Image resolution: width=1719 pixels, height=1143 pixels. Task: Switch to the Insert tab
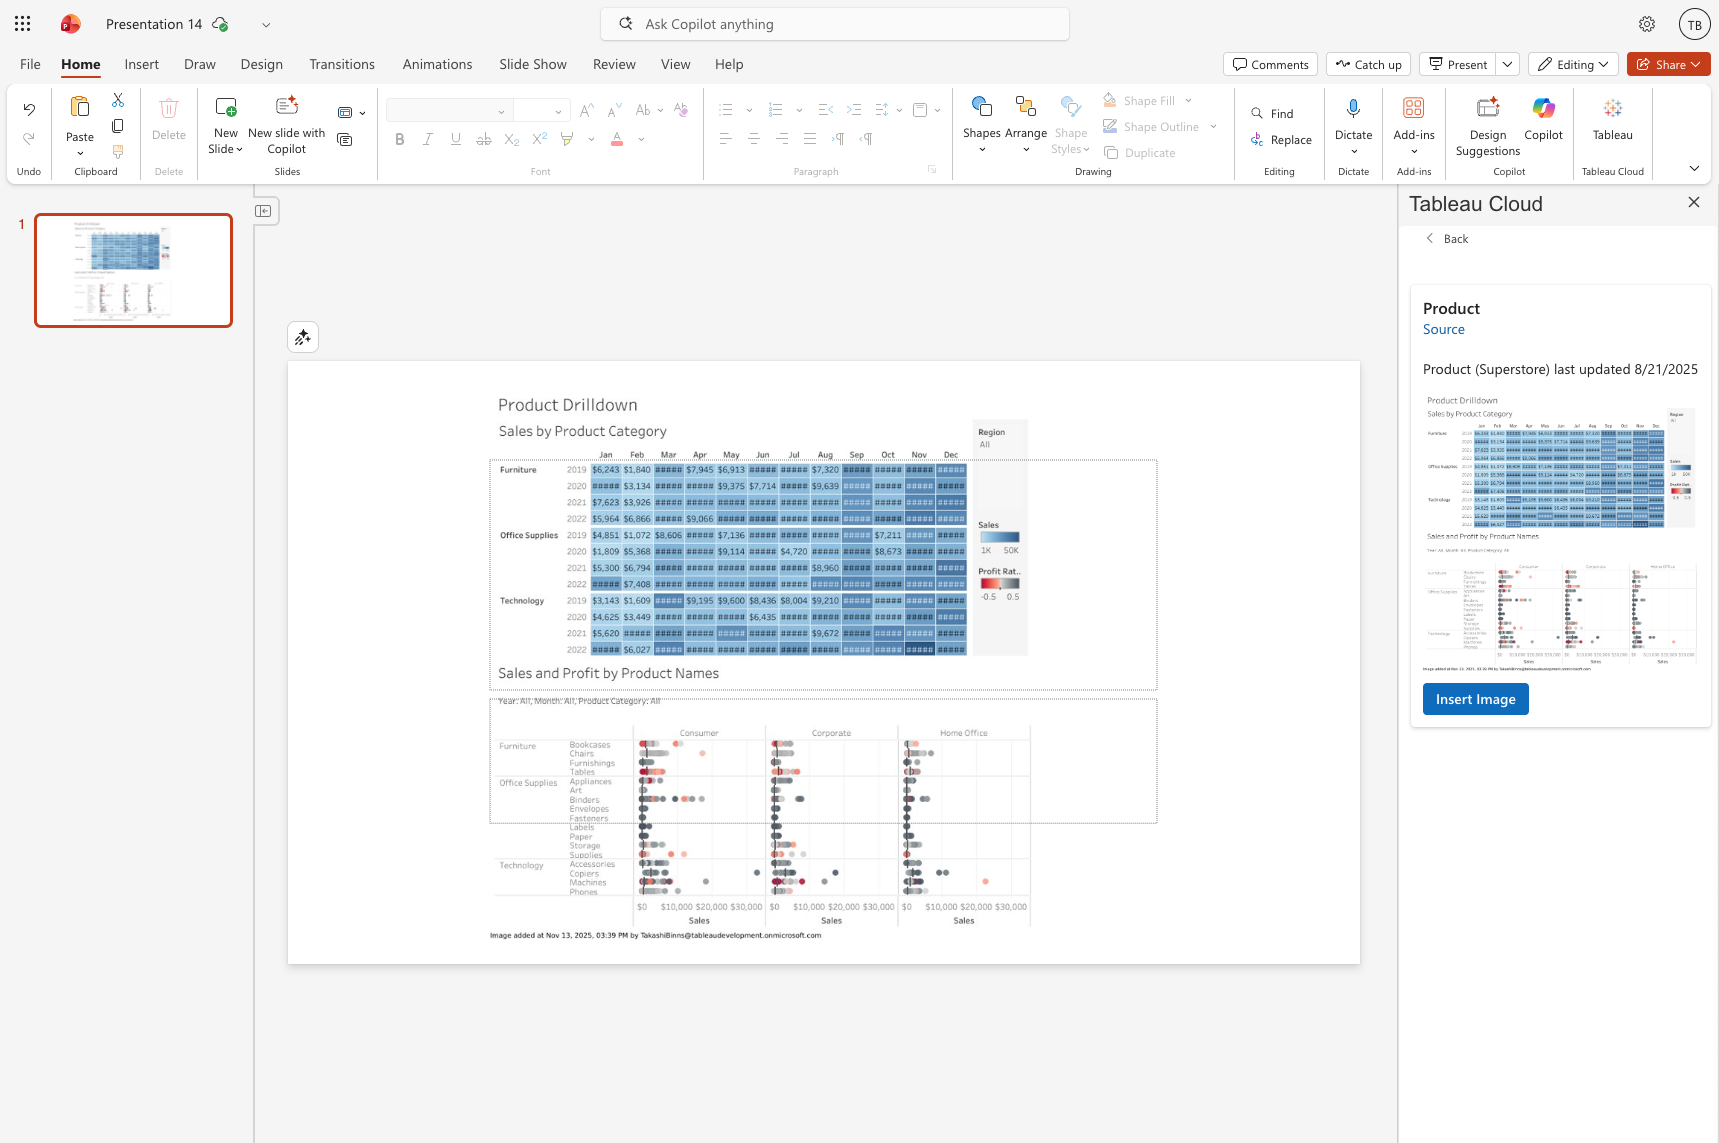pos(141,65)
